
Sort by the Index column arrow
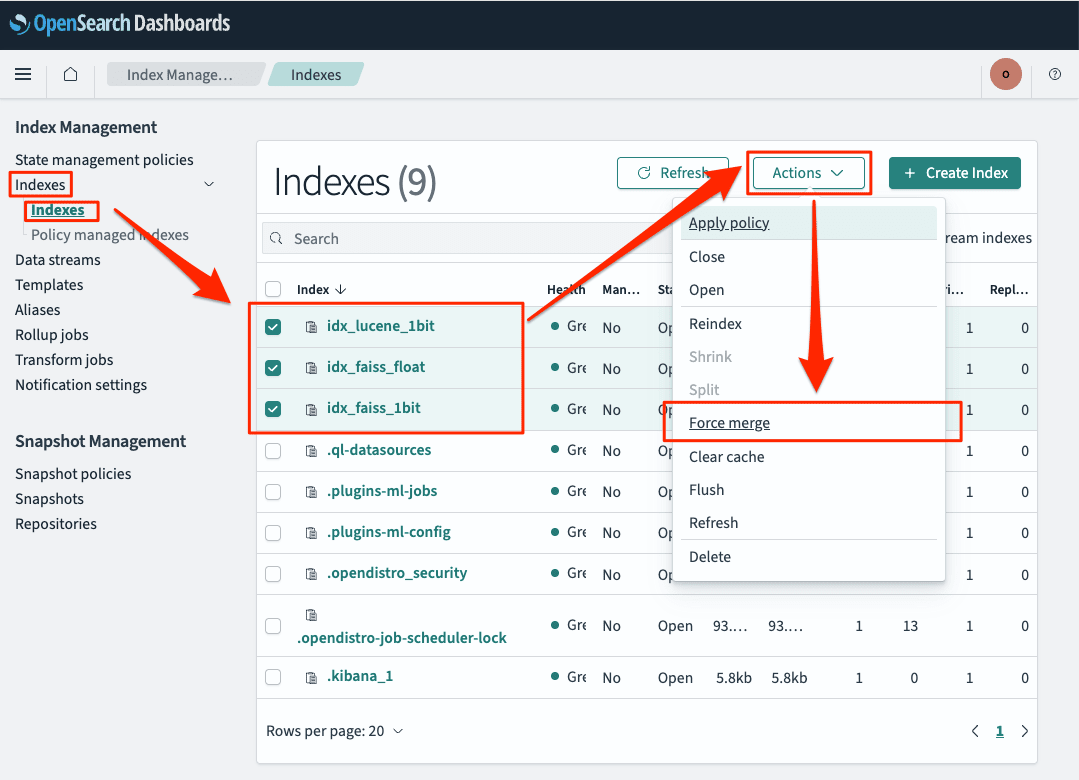(341, 290)
